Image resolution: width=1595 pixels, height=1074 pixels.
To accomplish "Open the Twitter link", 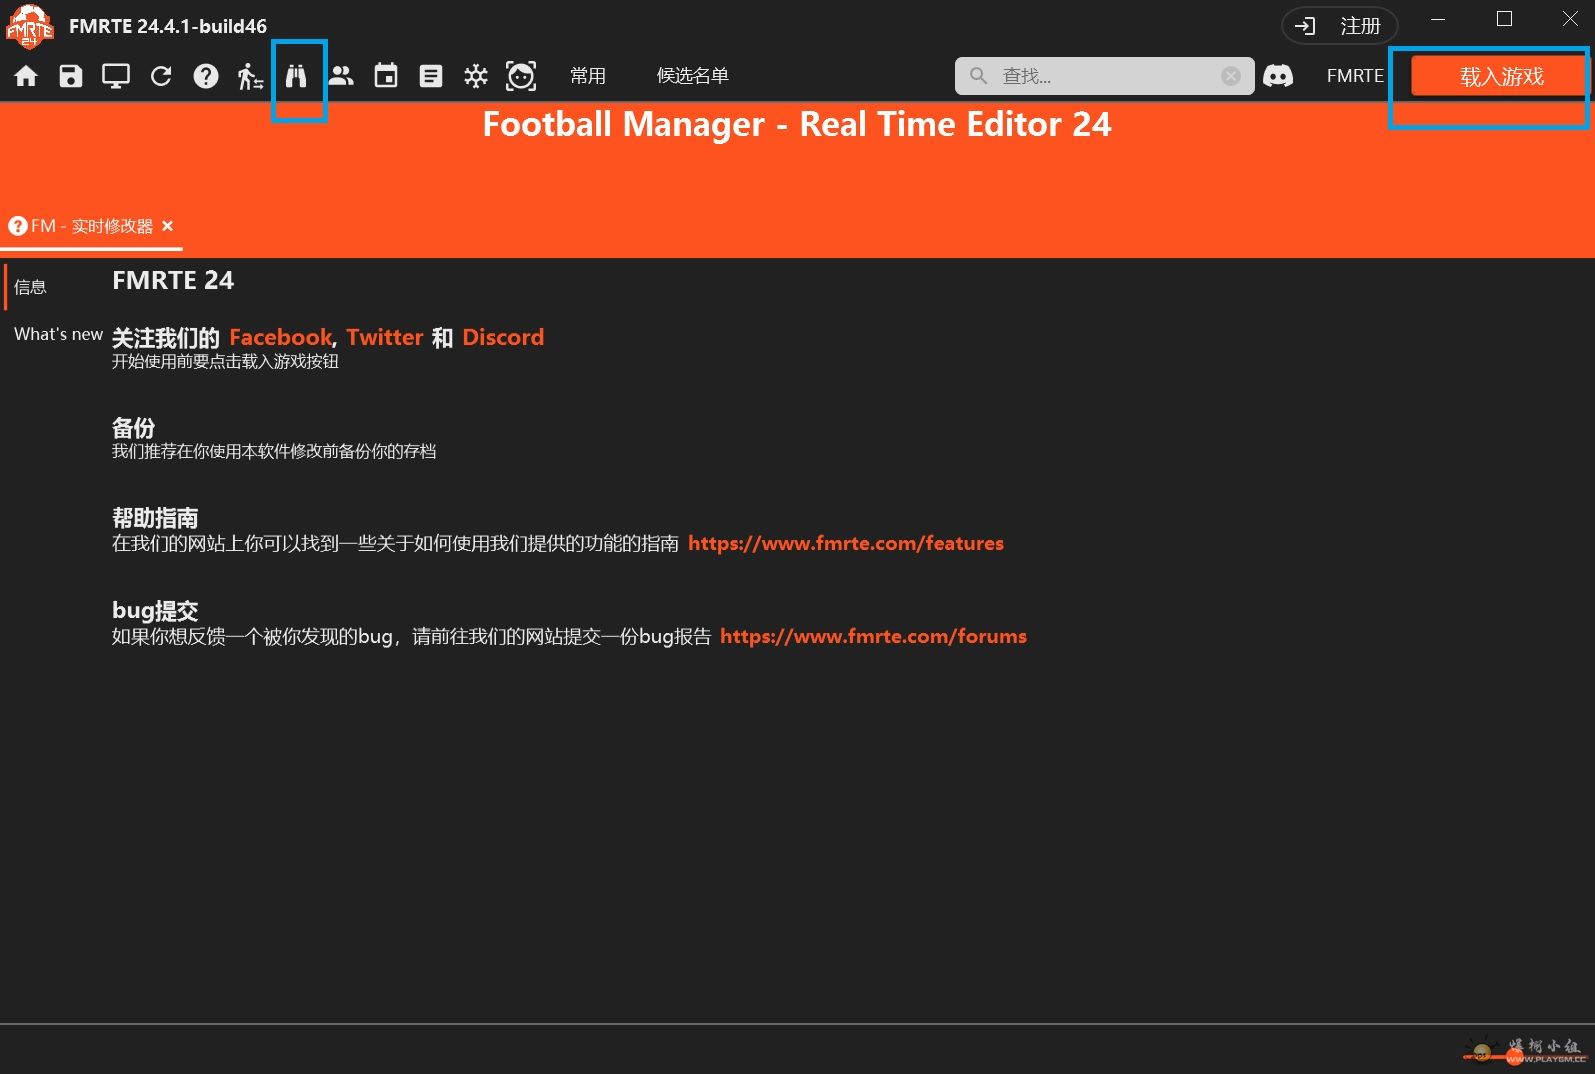I will [385, 337].
